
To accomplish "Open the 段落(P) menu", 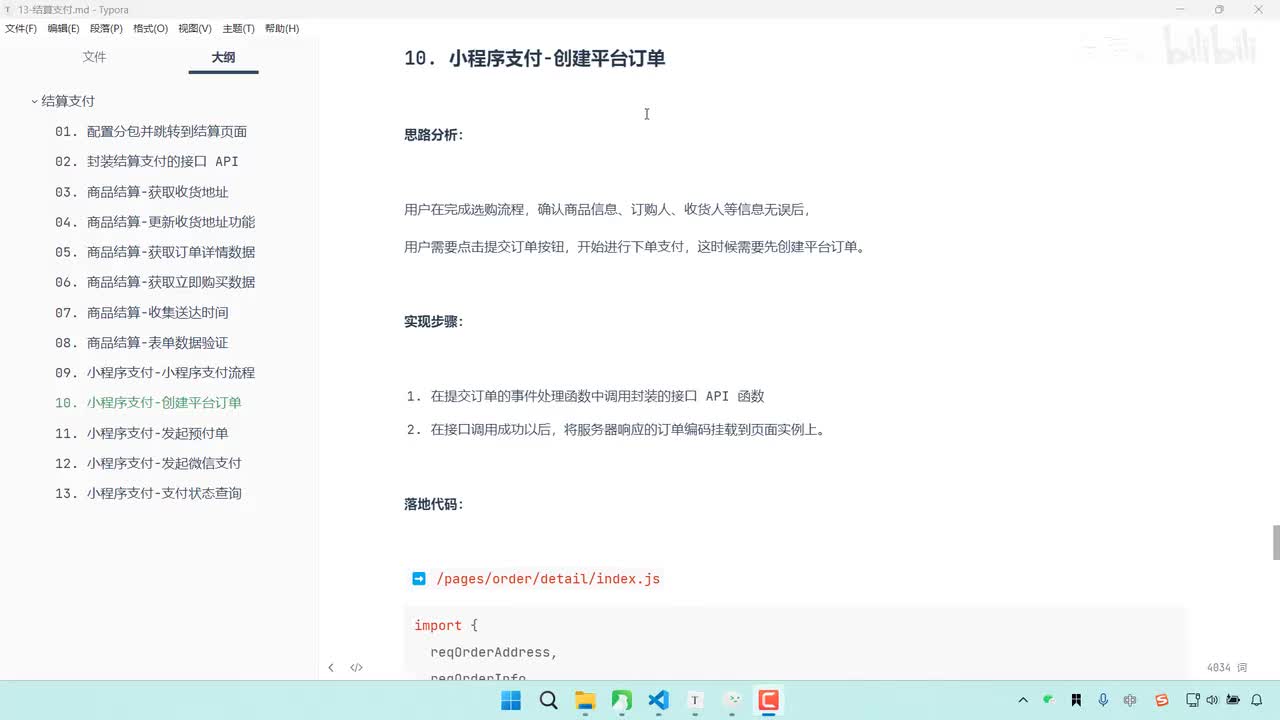I will 106,29.
